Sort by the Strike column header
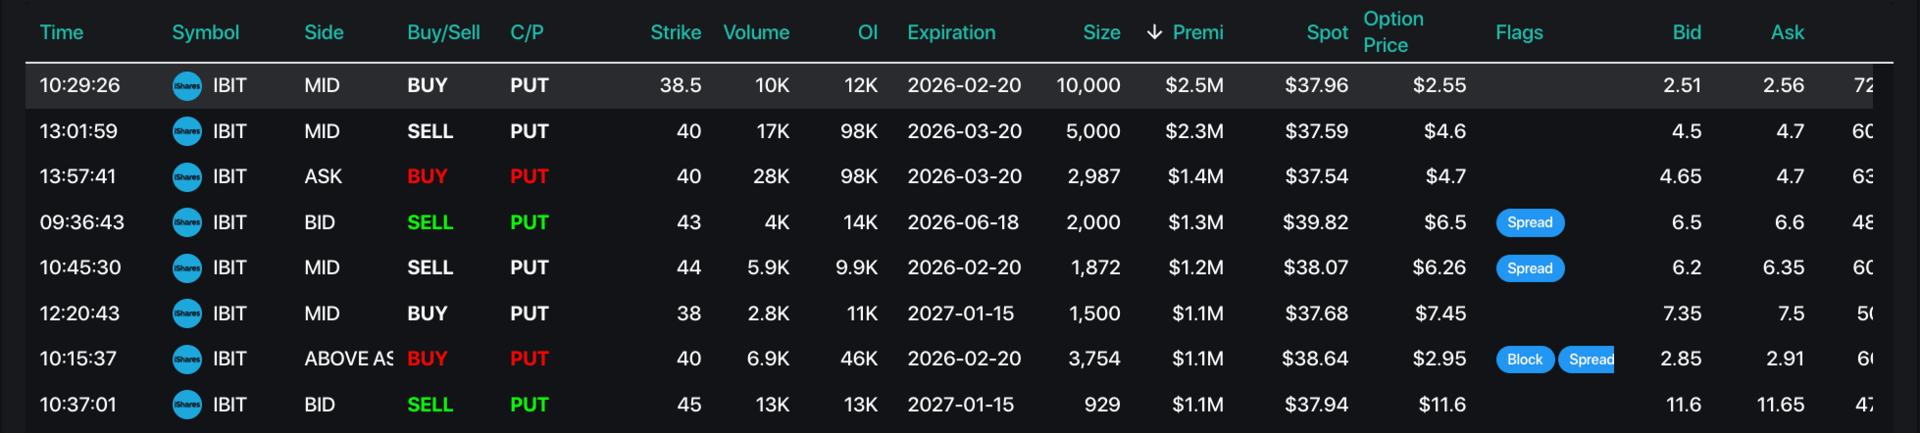Viewport: 1920px width, 433px height. (x=675, y=32)
